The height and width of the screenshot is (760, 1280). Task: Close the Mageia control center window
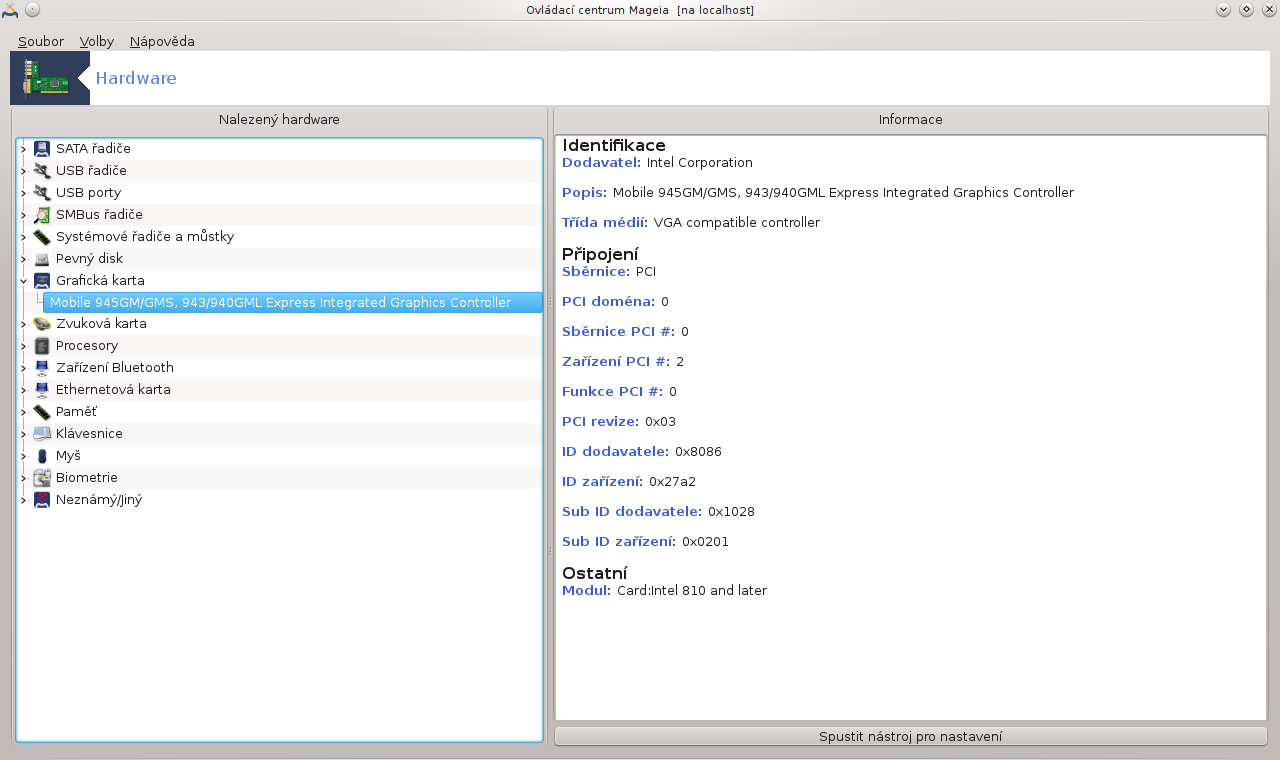(1268, 10)
